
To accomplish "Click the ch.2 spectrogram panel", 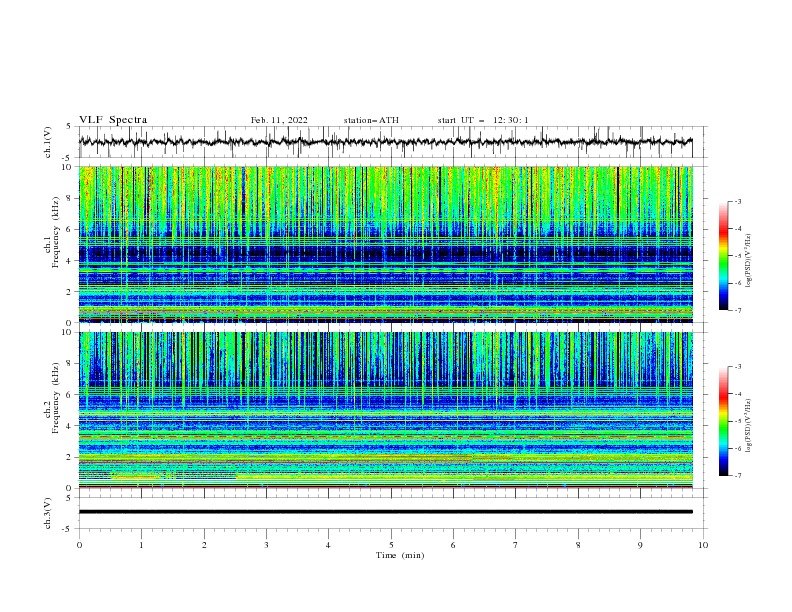I will [x=386, y=410].
